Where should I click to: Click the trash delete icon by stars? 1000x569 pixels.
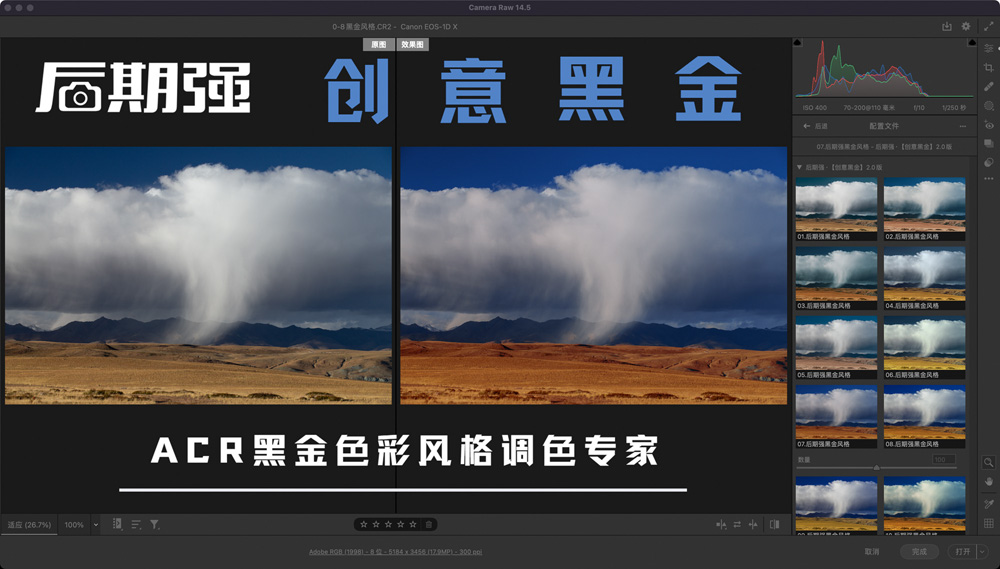(x=429, y=524)
